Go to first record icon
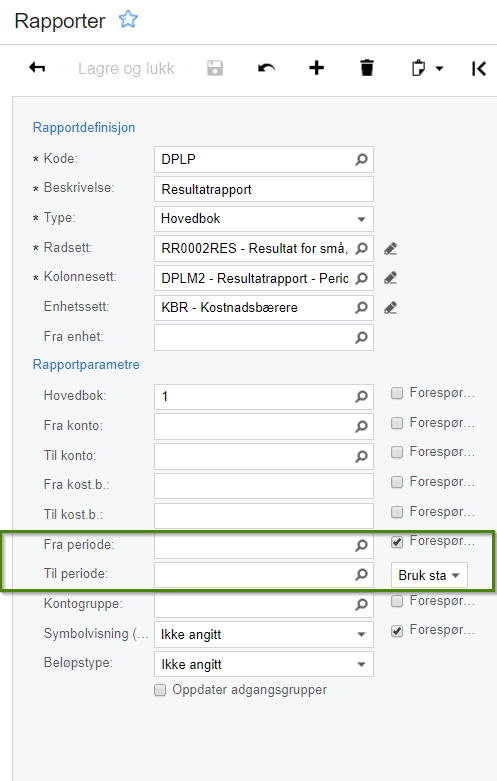This screenshot has width=497, height=781. point(479,68)
